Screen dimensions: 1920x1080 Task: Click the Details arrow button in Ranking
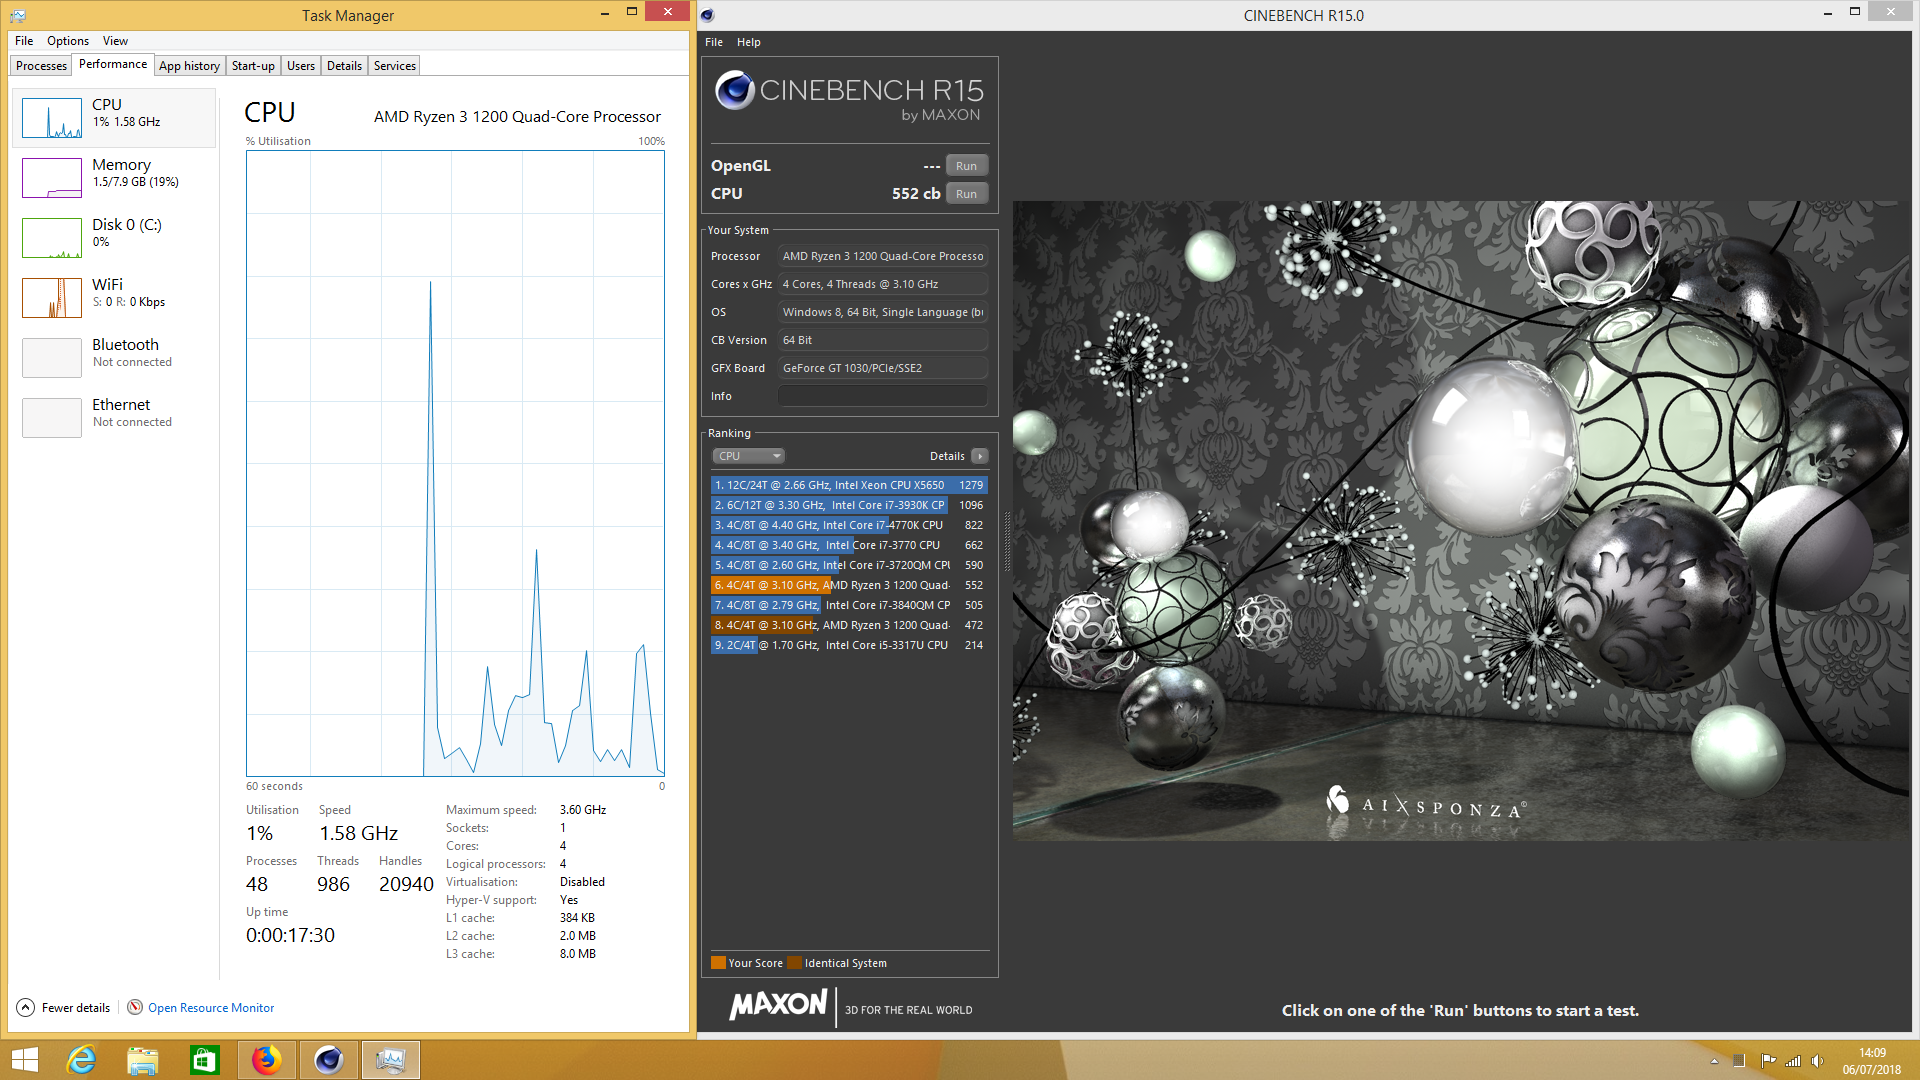(980, 456)
